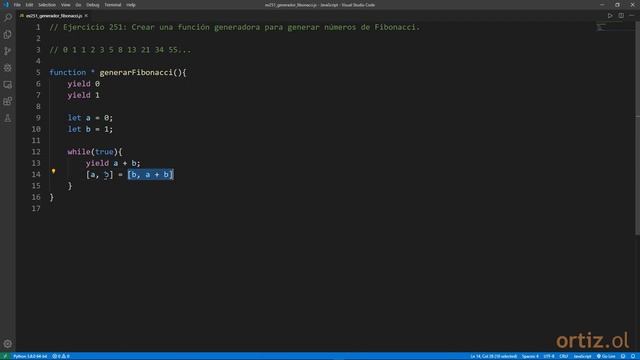The width and height of the screenshot is (640, 360).
Task: Open the View menu
Action: click(x=66, y=5)
